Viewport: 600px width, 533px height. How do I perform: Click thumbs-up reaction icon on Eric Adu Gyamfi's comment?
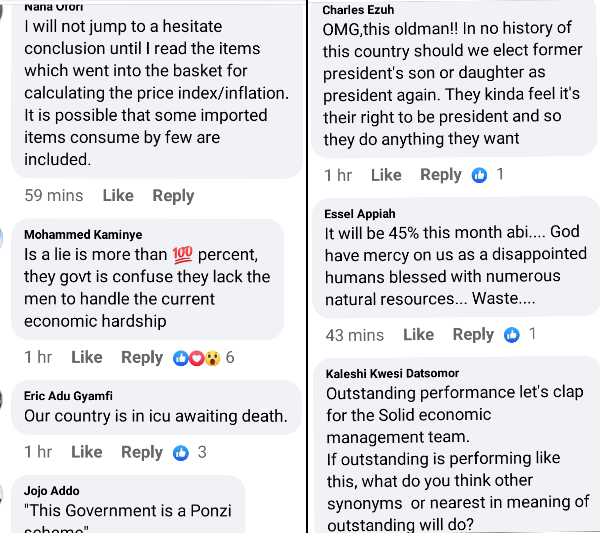point(181,453)
